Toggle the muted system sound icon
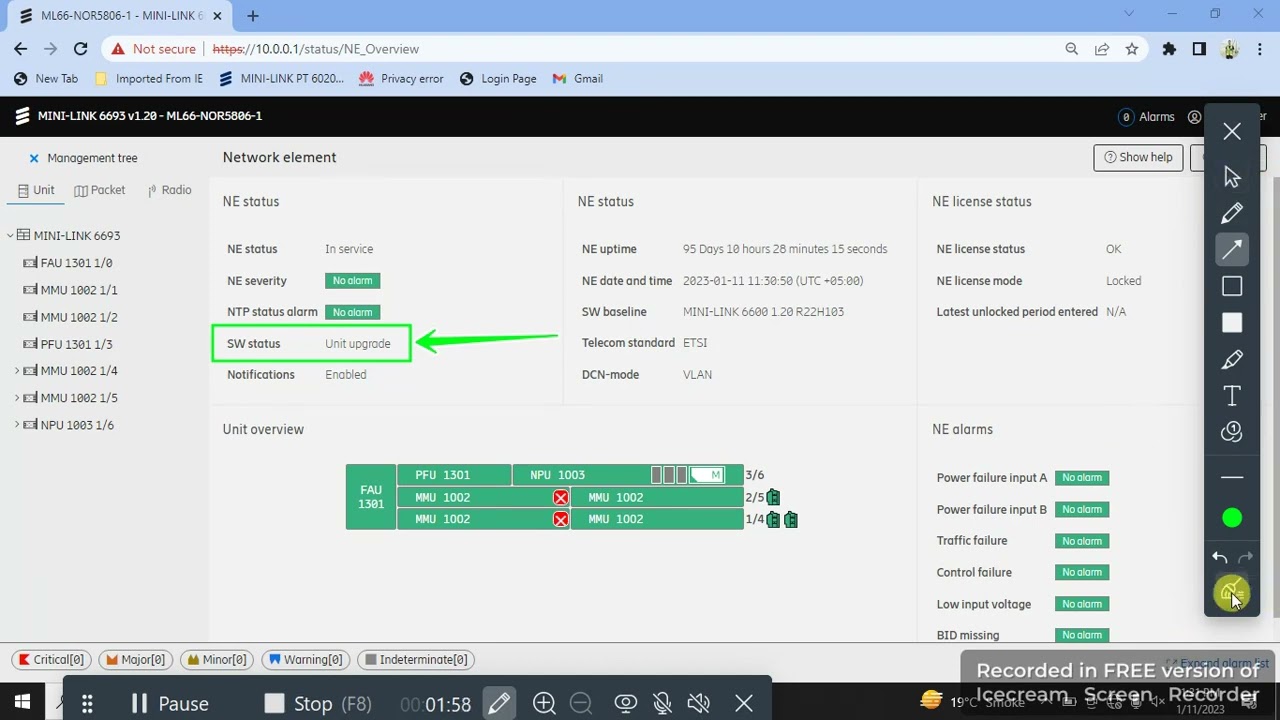The width and height of the screenshot is (1280, 720). [x=699, y=704]
